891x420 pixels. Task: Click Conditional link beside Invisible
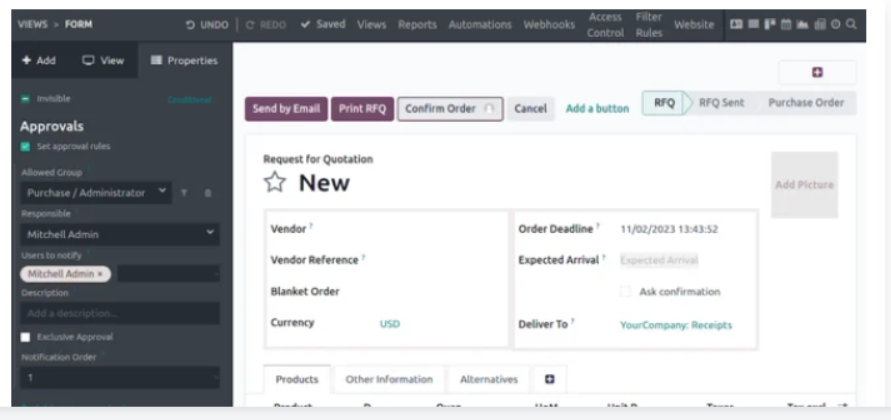189,100
